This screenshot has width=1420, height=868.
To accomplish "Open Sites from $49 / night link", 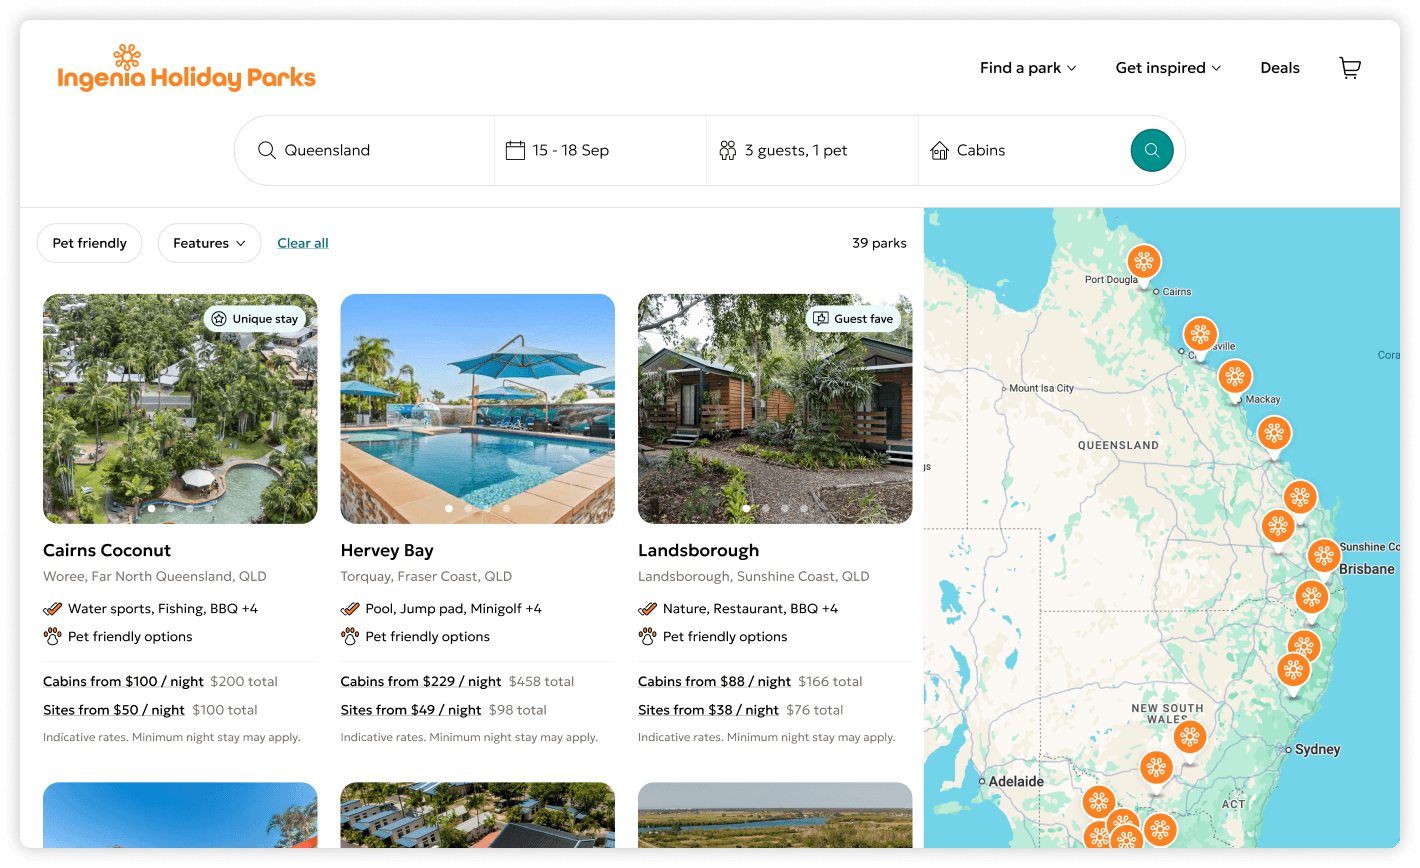I will point(411,710).
